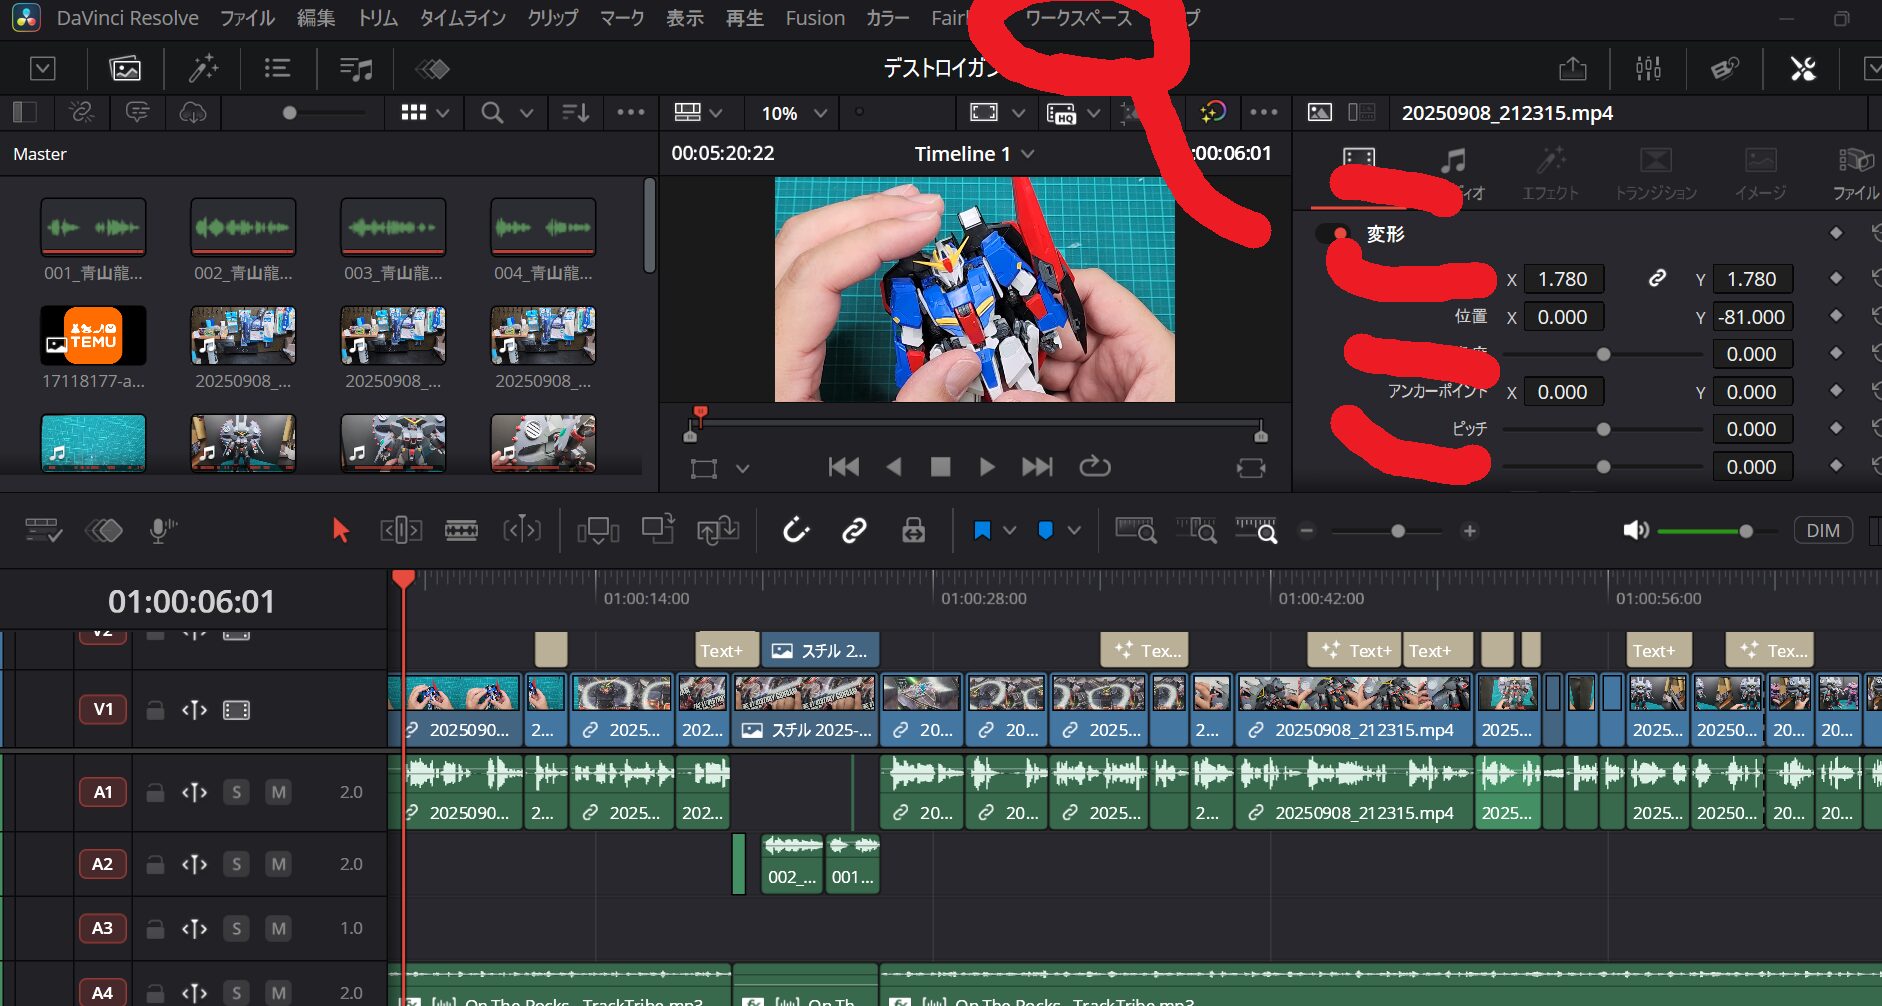Click the Insert Clip tool

click(598, 530)
